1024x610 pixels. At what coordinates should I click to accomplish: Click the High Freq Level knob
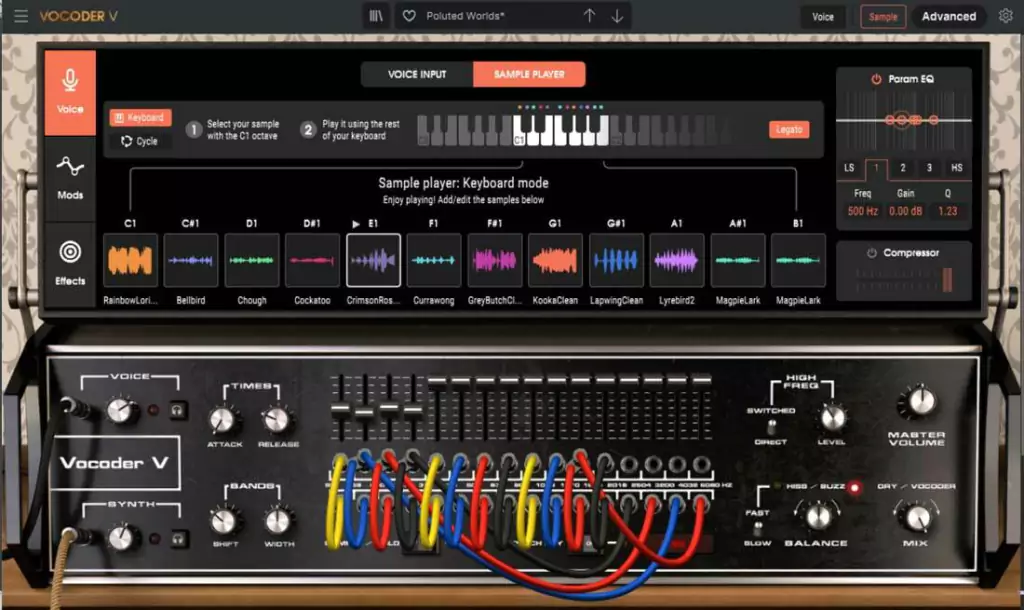coord(833,418)
